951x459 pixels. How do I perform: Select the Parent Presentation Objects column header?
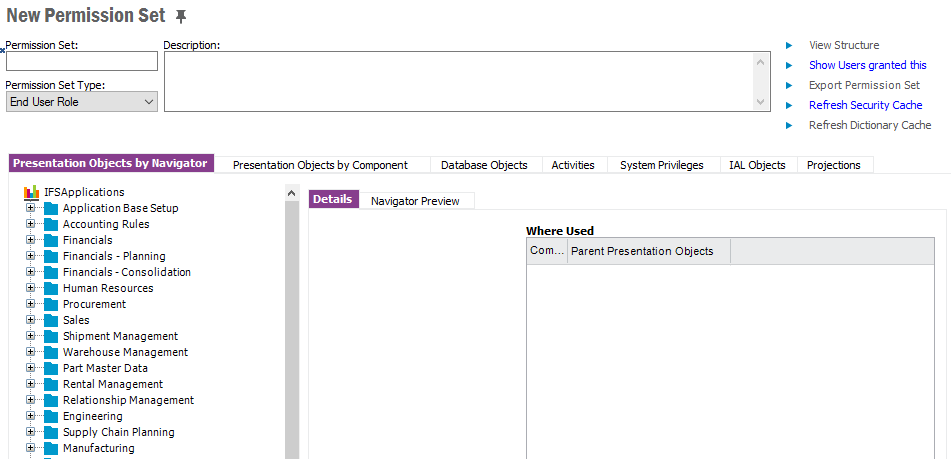[x=648, y=251]
